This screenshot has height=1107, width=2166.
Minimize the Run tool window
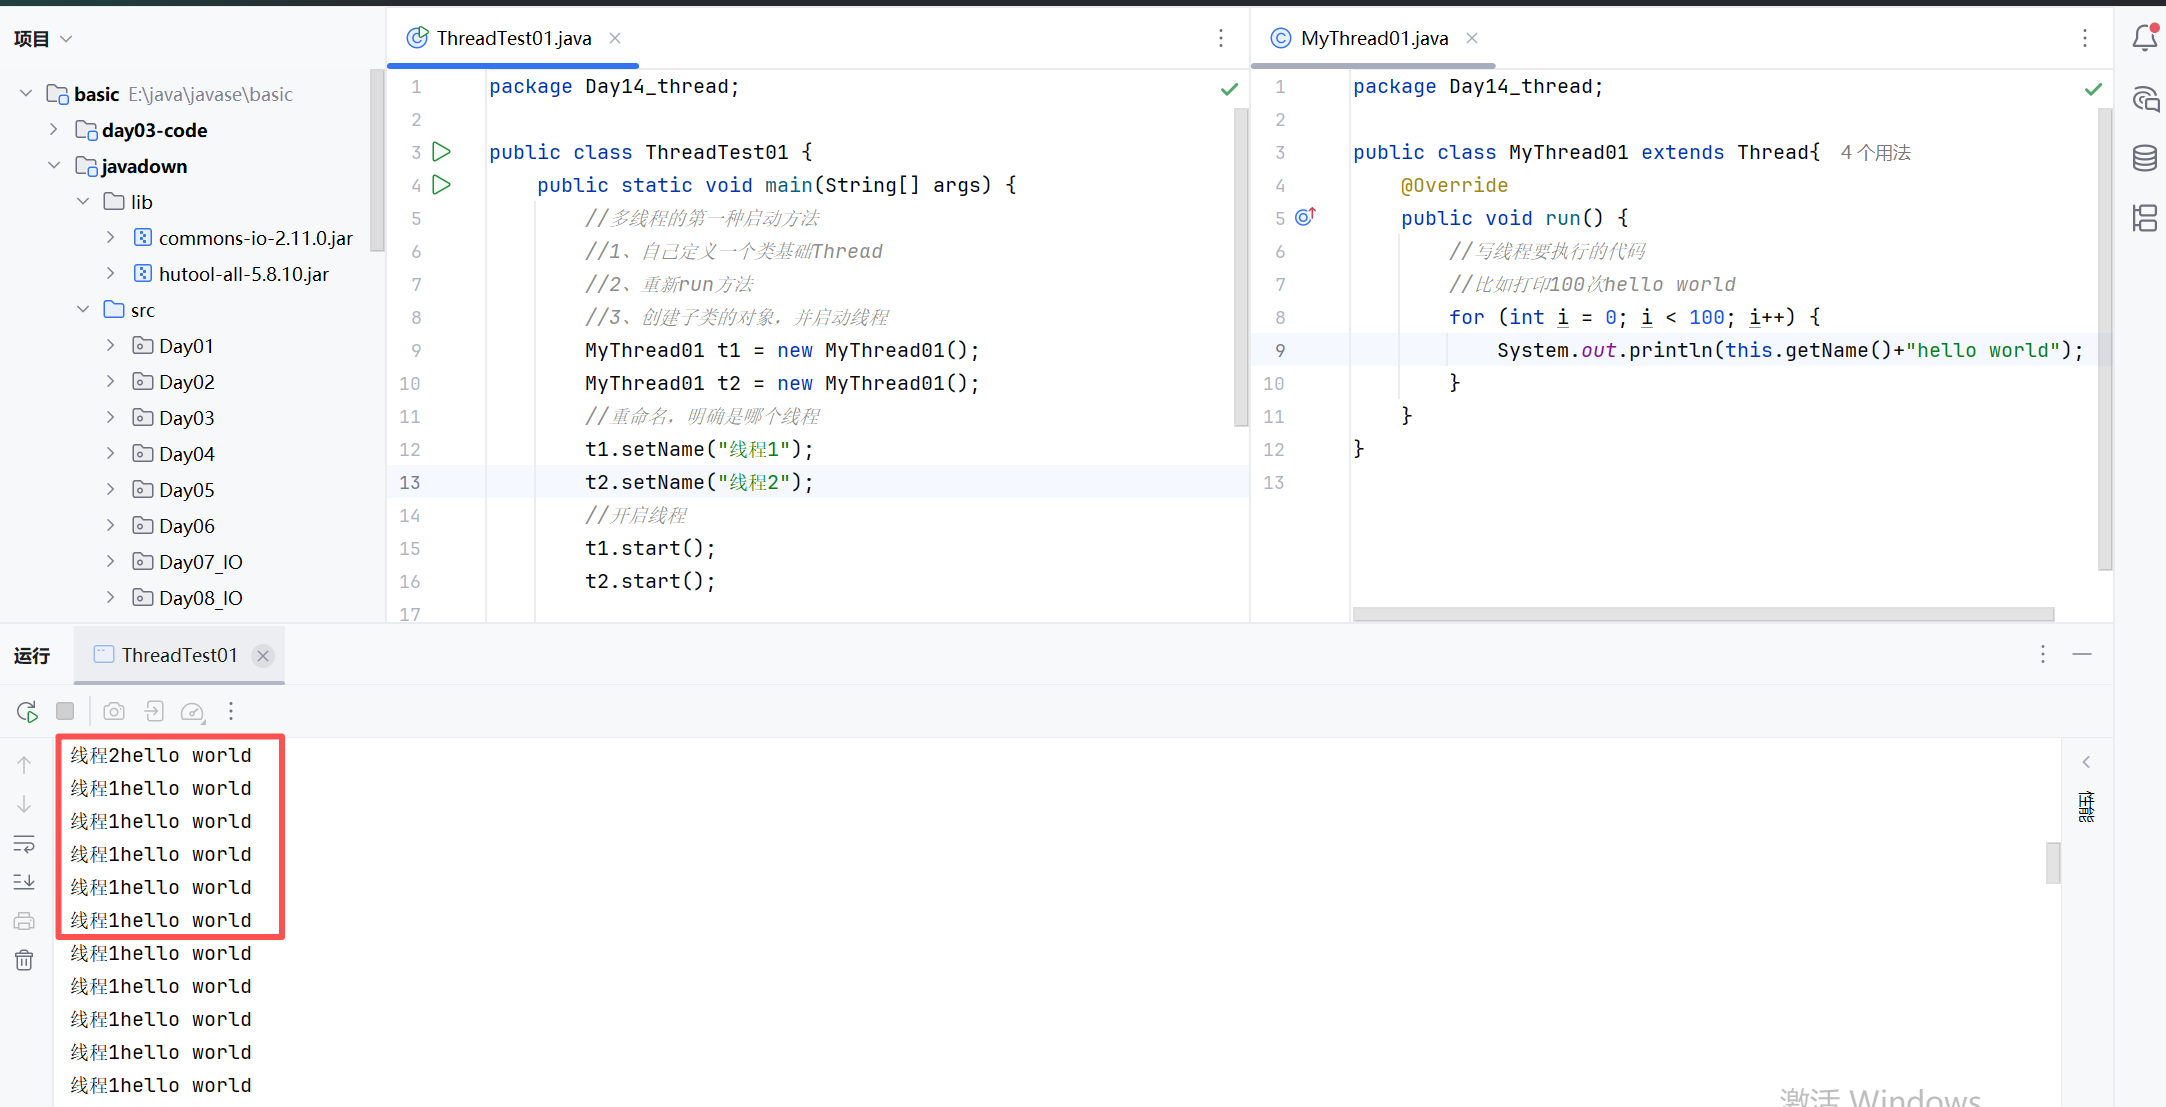click(2082, 654)
